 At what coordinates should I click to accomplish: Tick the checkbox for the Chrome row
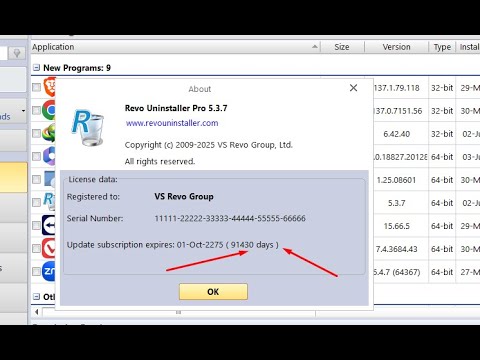click(36, 110)
